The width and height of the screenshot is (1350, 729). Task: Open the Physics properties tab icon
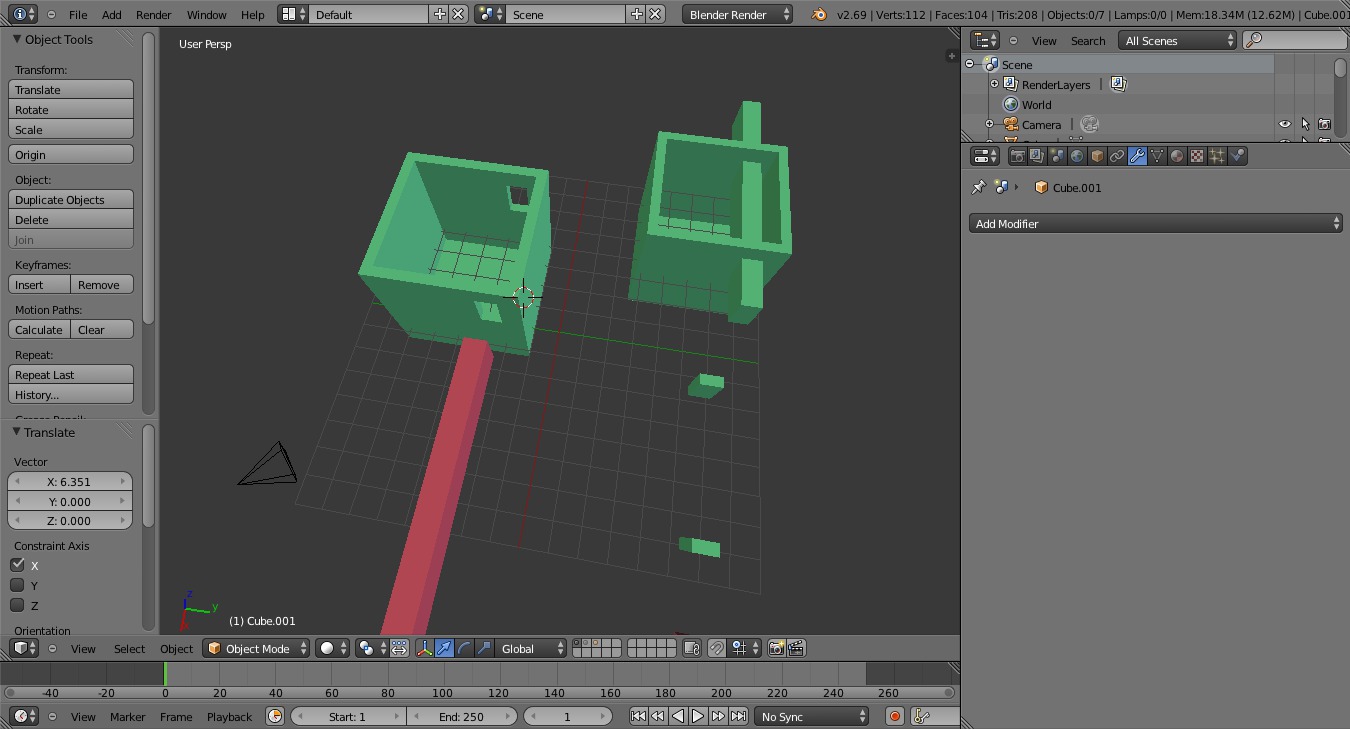point(1237,156)
